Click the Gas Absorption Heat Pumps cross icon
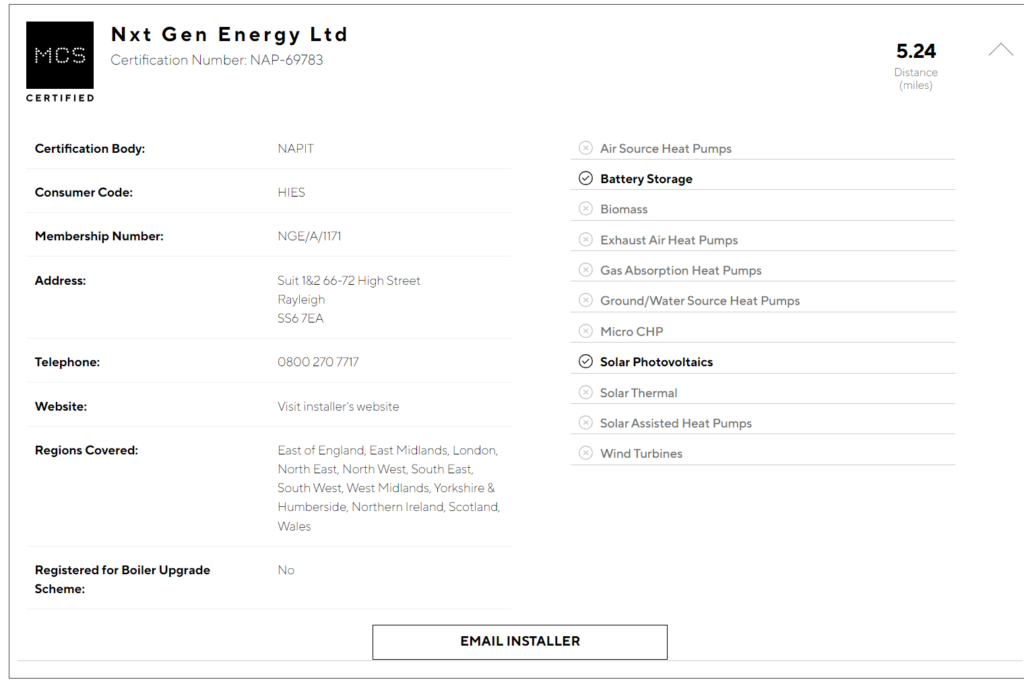The height and width of the screenshot is (684, 1024). [x=586, y=270]
